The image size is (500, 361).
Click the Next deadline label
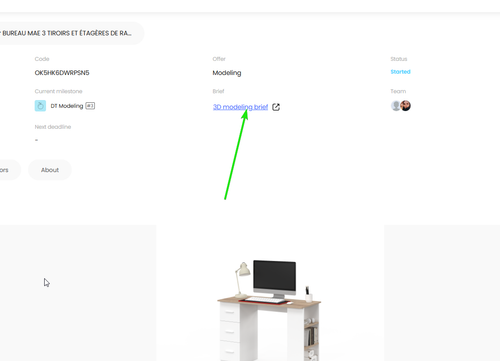(x=53, y=127)
